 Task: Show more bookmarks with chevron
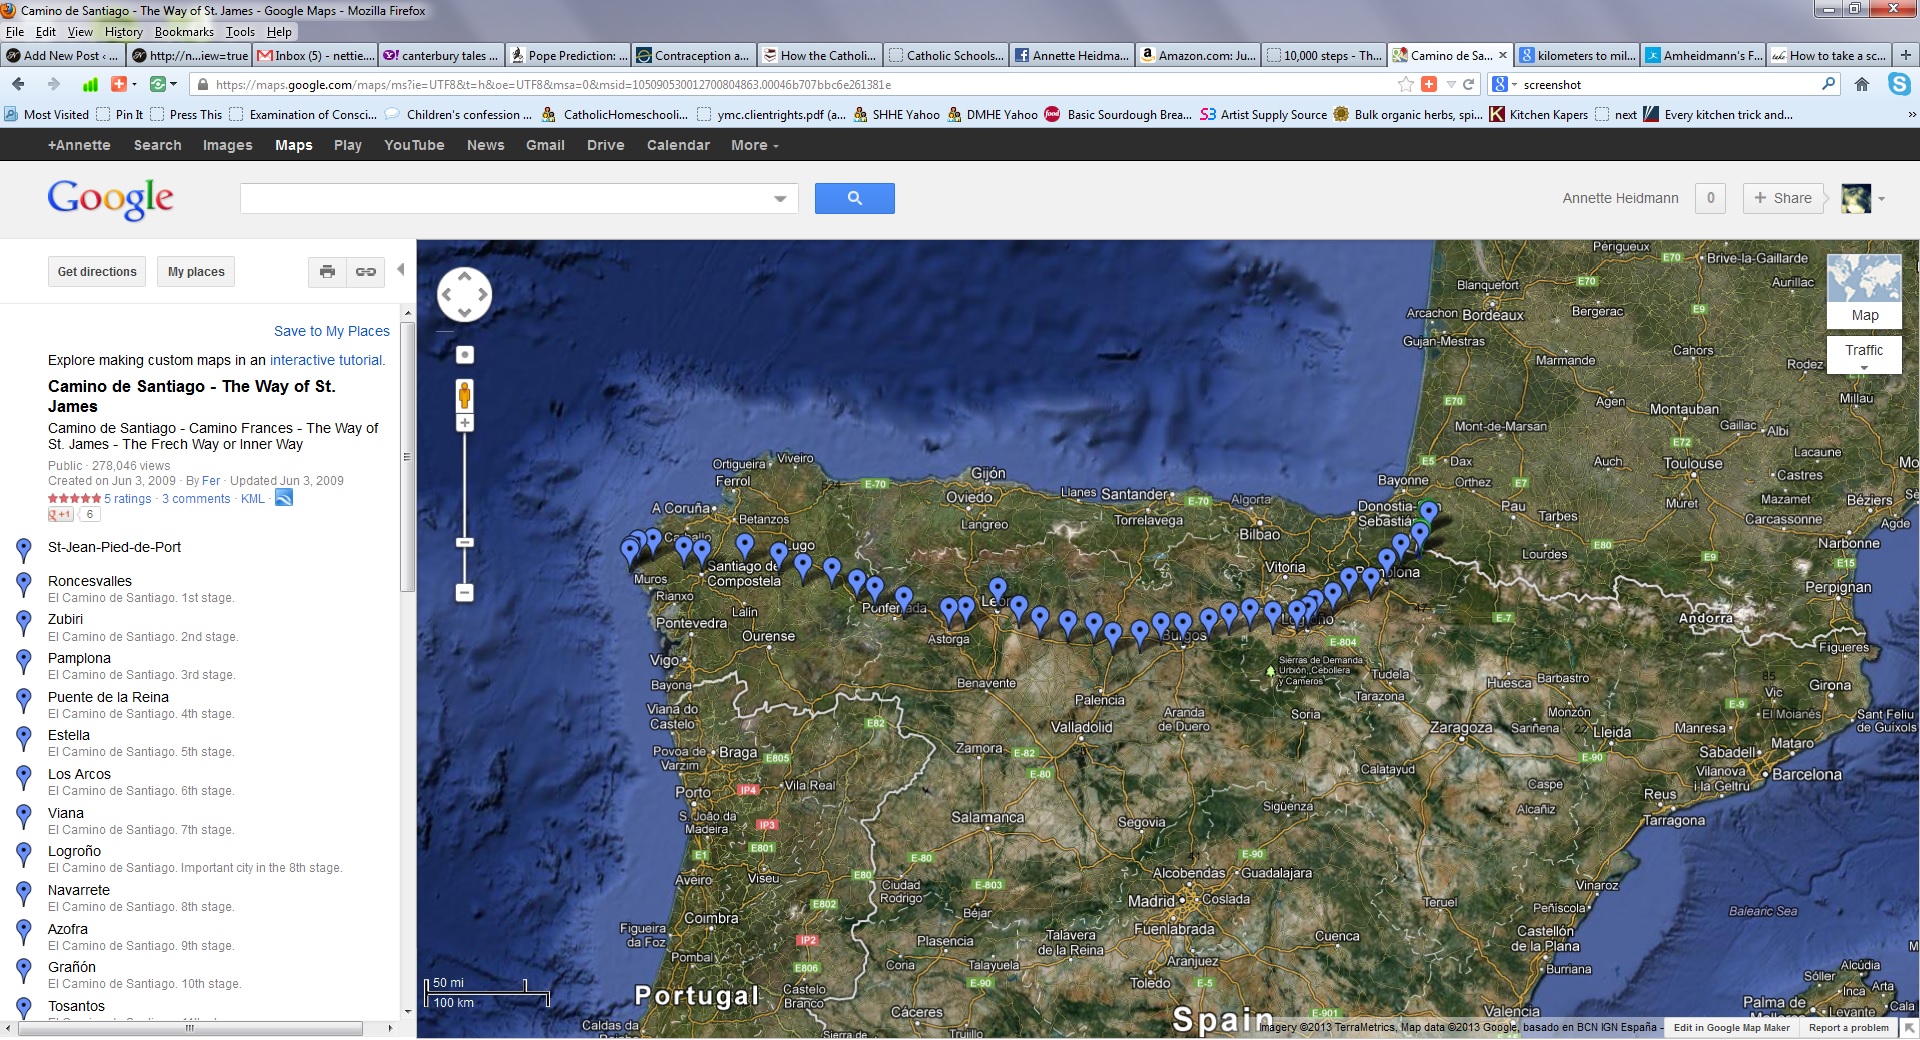[1911, 114]
